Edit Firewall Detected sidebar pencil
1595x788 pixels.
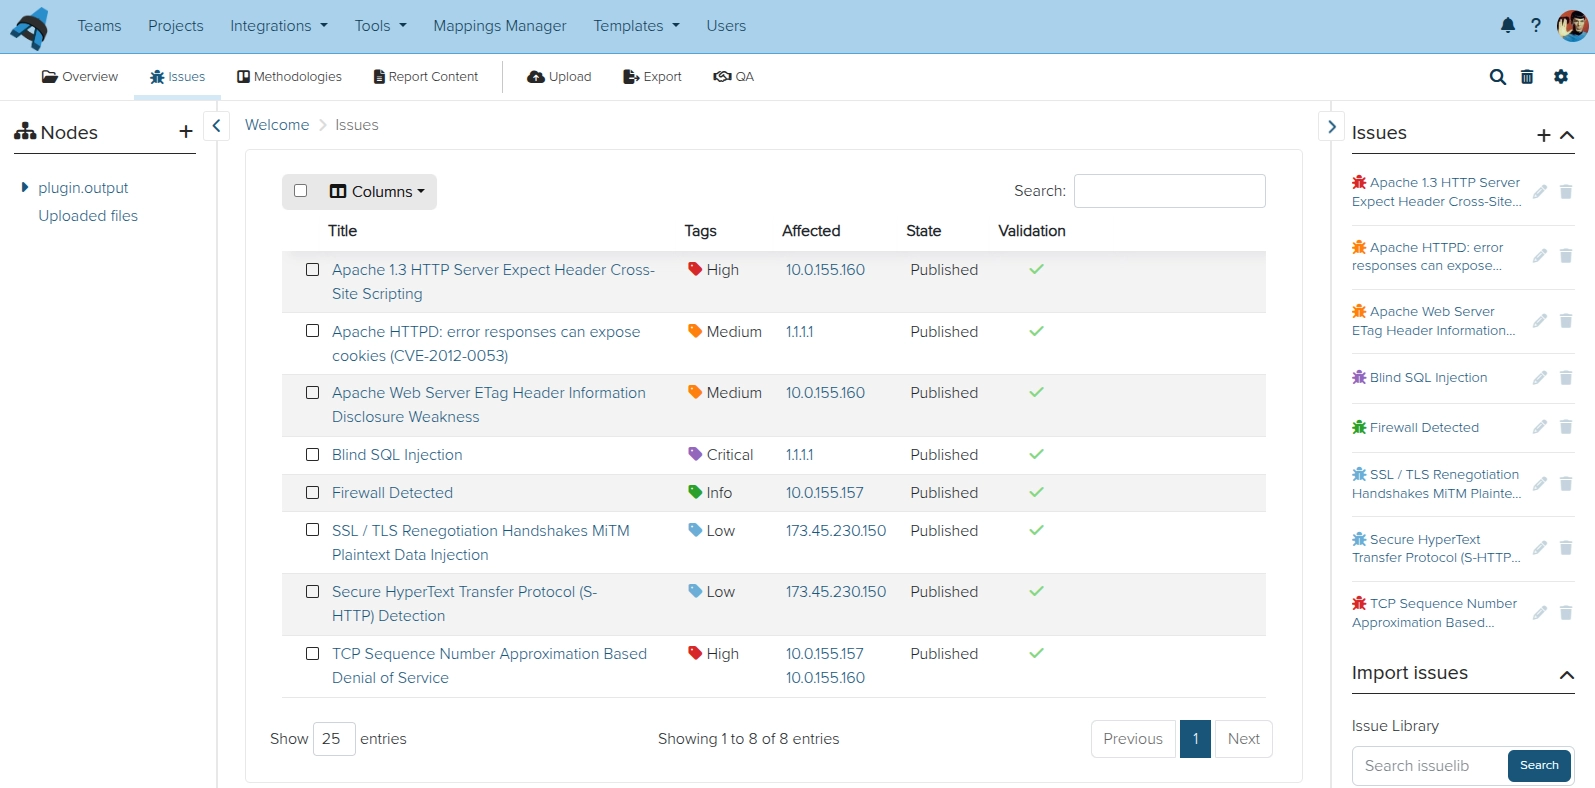pos(1540,427)
